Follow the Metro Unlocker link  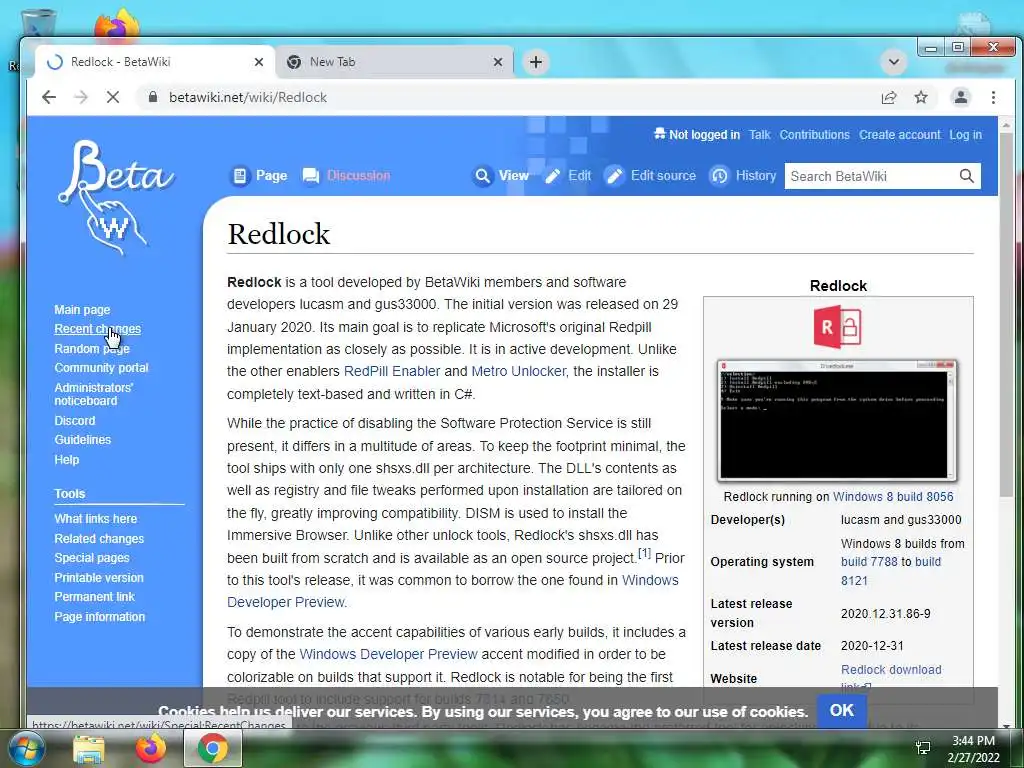519,371
